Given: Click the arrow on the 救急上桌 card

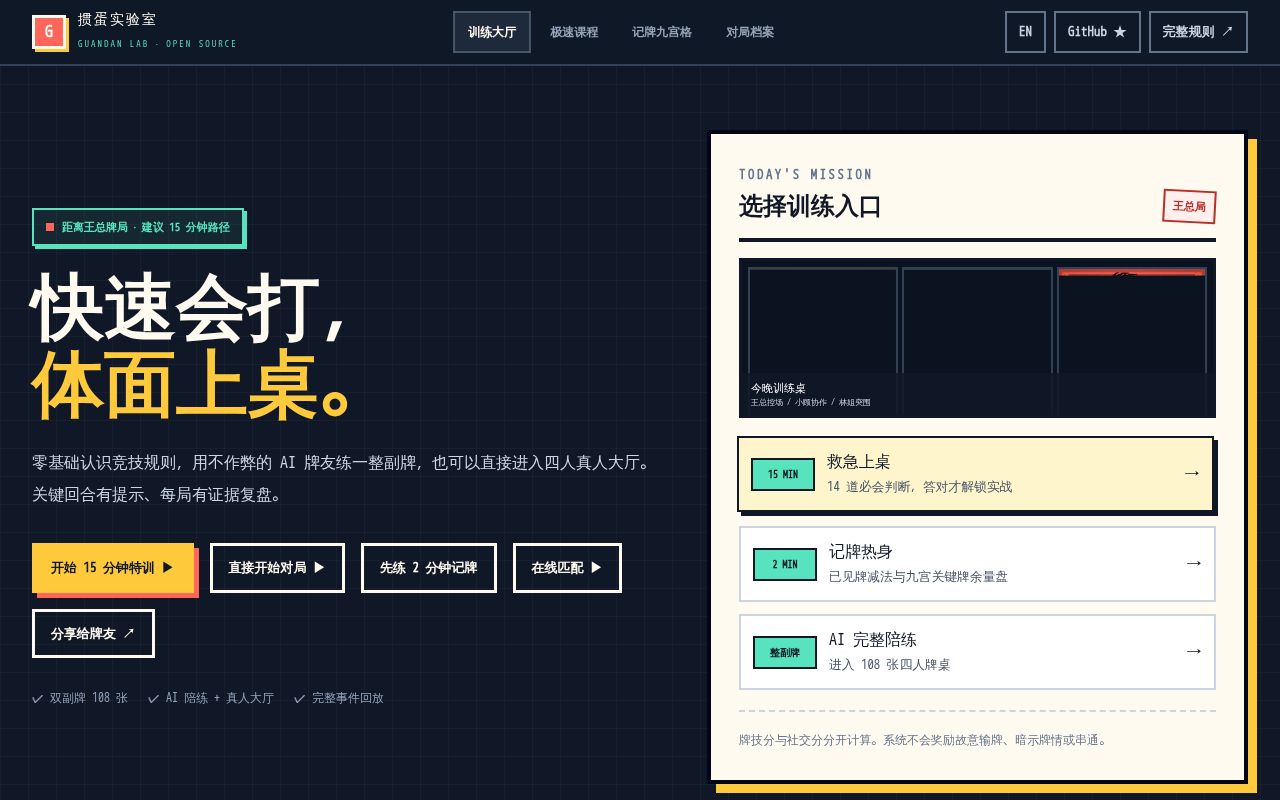Looking at the screenshot, I should tap(1191, 473).
